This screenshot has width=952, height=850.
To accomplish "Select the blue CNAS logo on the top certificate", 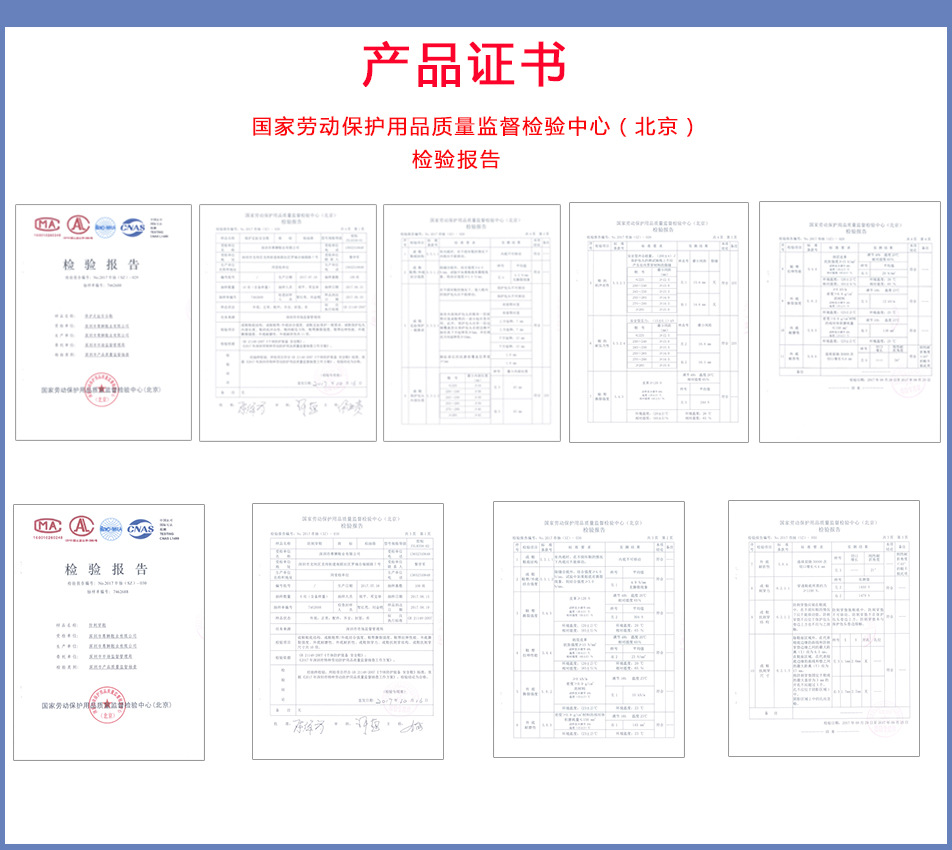I will point(131,228).
